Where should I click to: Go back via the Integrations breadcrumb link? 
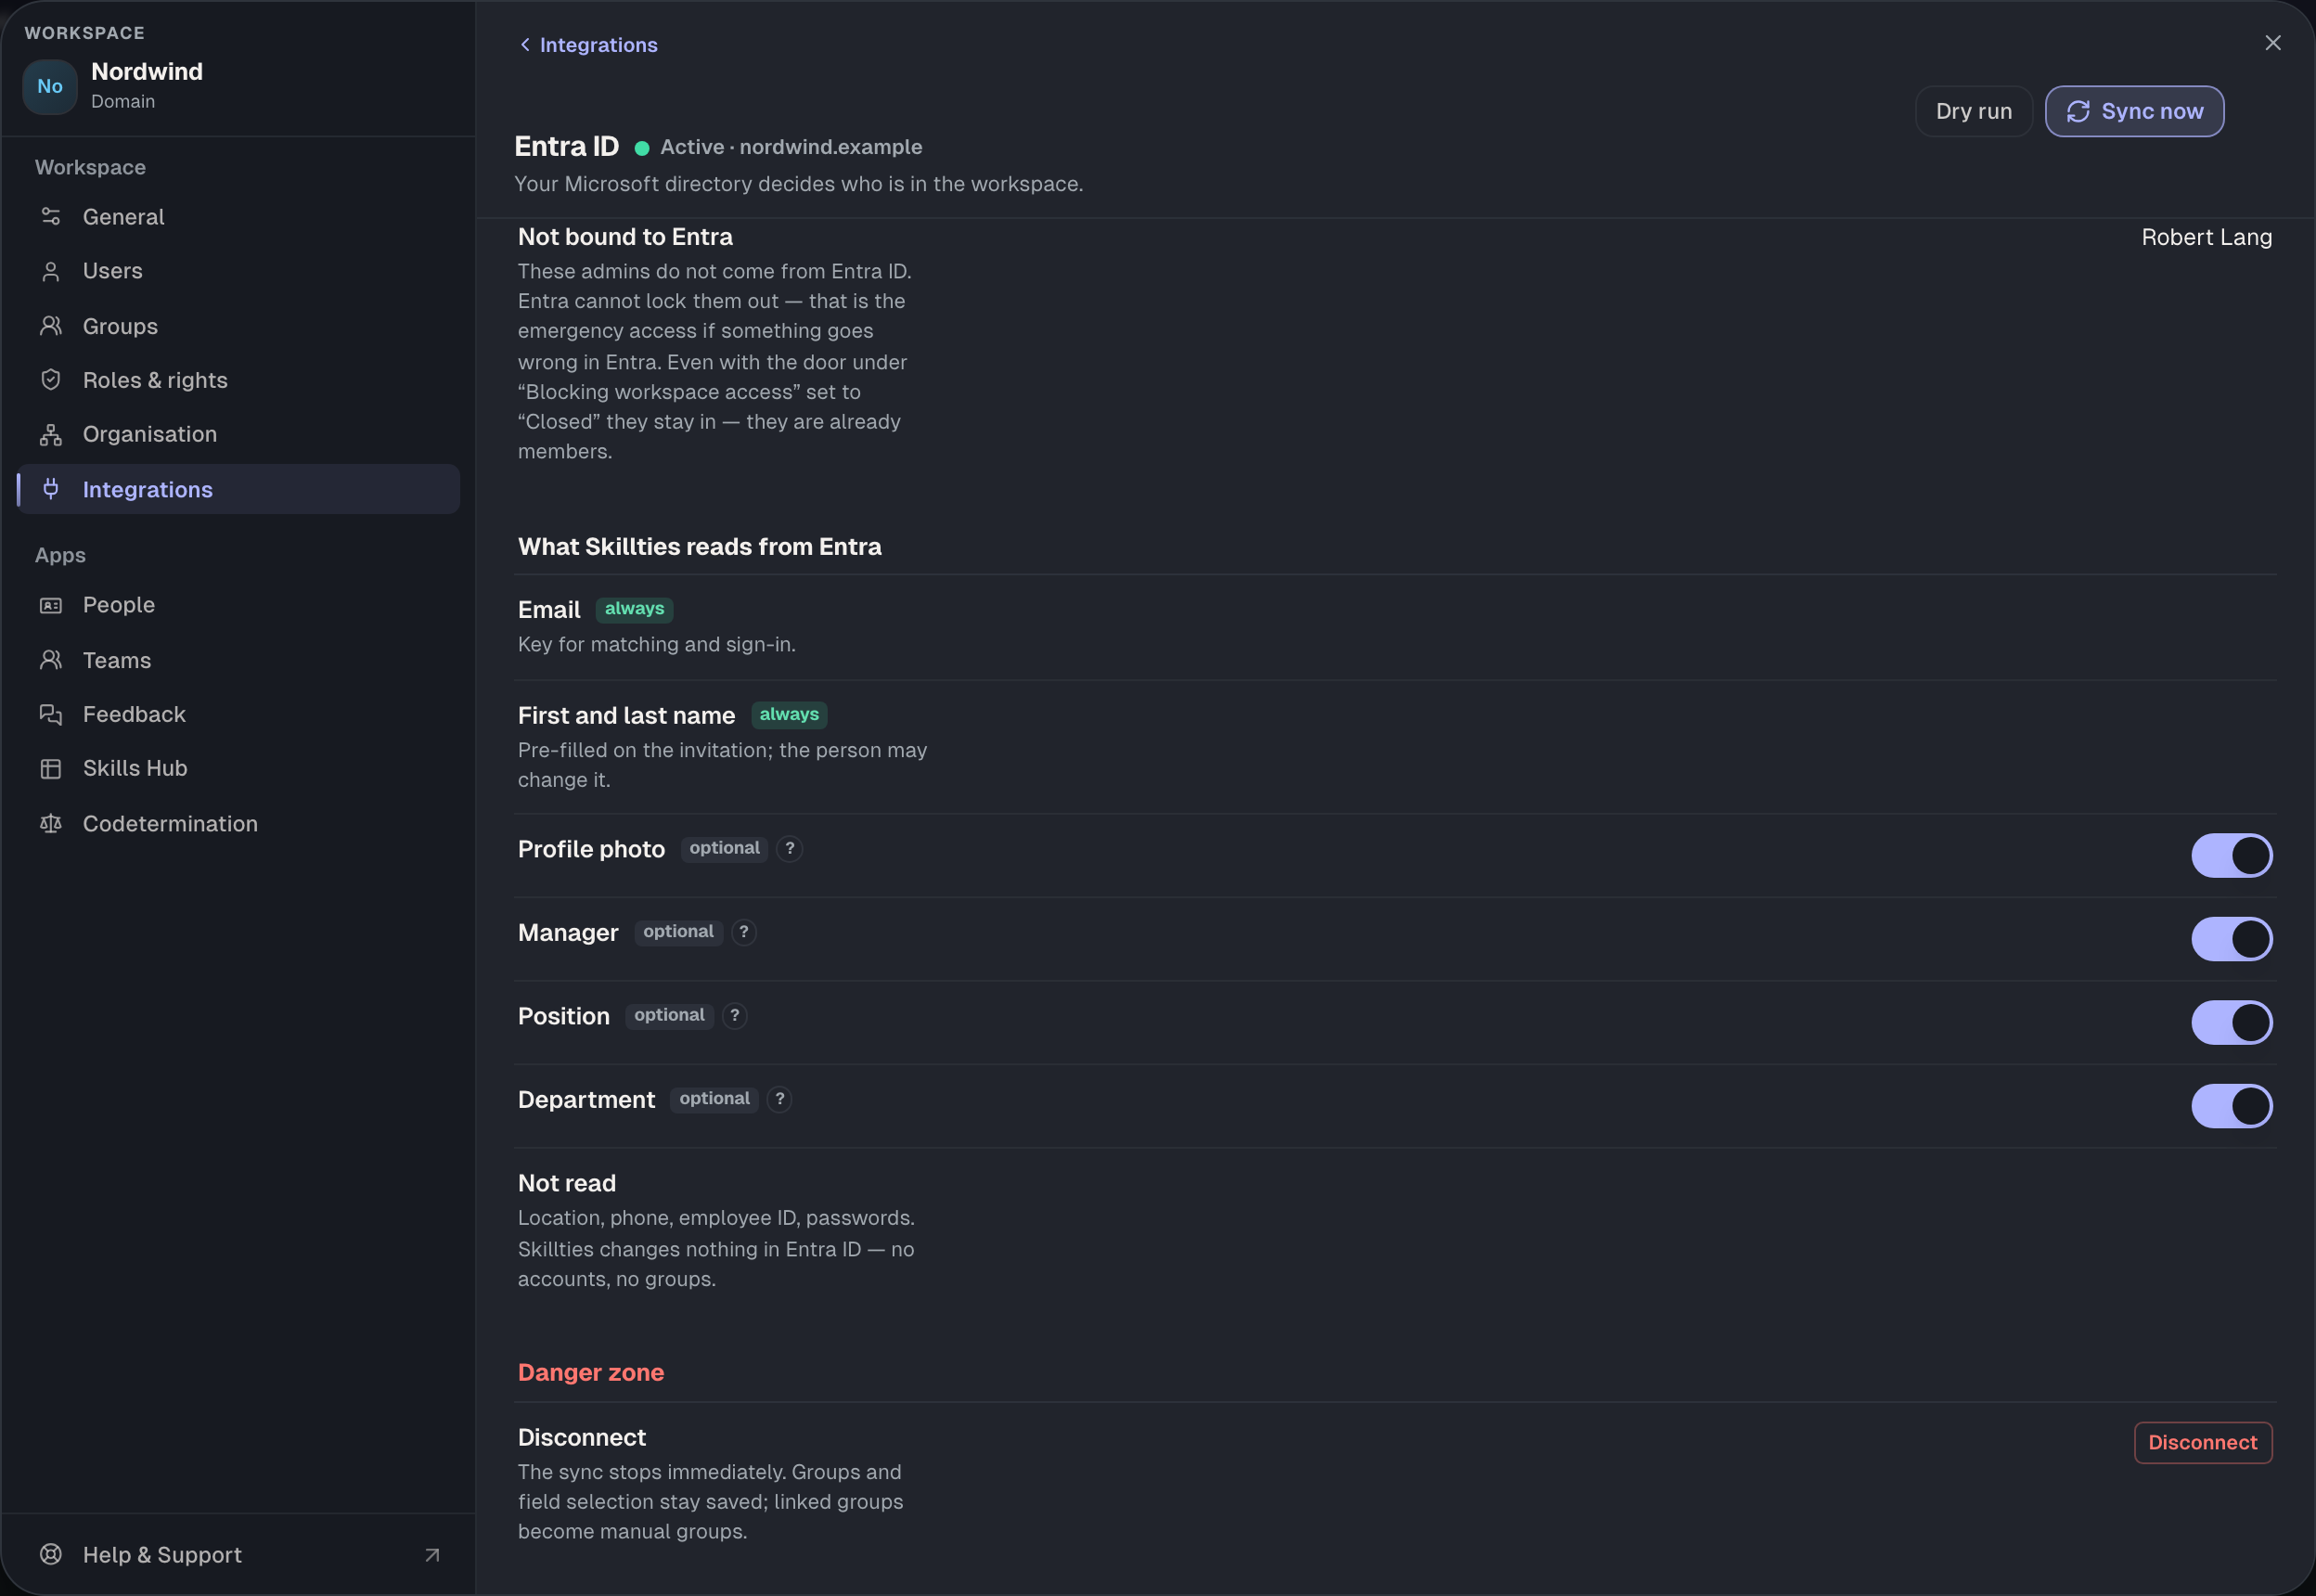point(588,45)
